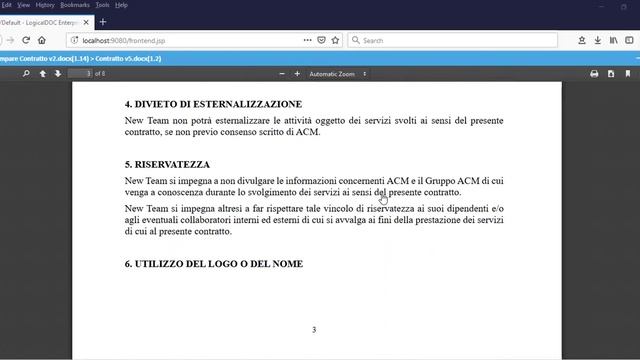Reload the current page

point(26,40)
